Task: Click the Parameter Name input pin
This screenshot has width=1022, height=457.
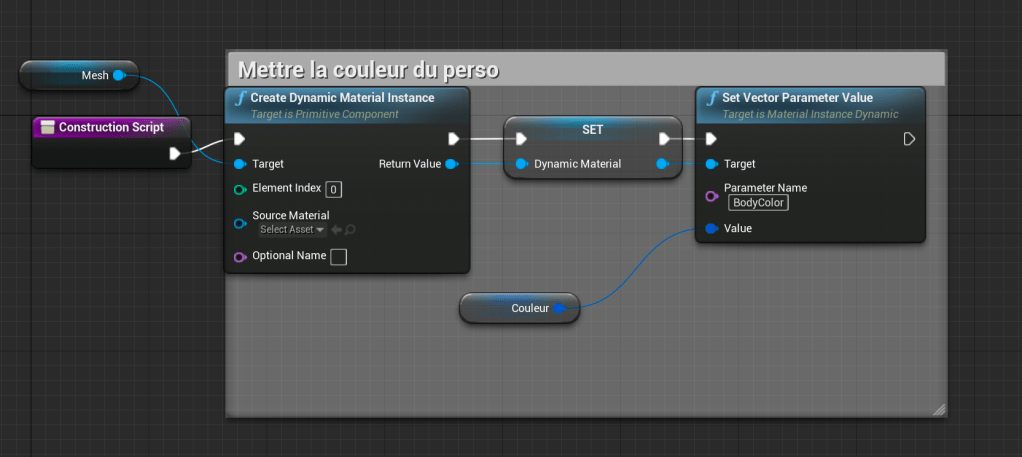Action: tap(711, 196)
